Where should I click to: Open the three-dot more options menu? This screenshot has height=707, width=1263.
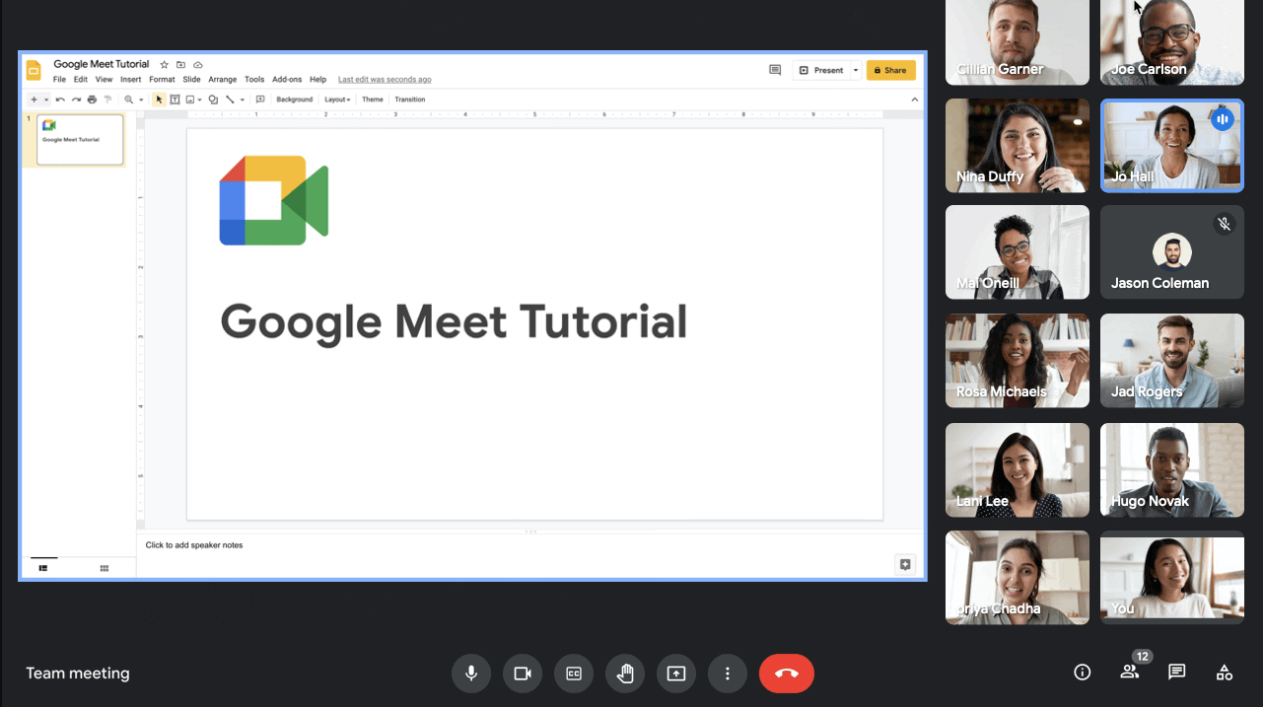728,673
